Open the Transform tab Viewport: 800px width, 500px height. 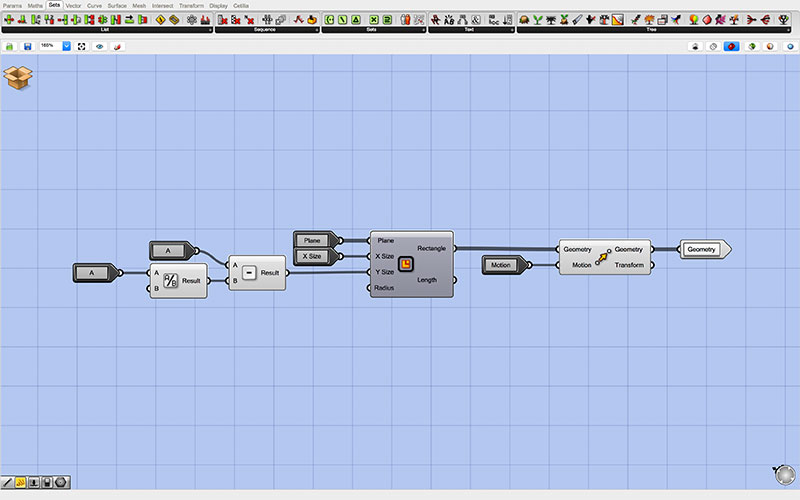(x=191, y=6)
